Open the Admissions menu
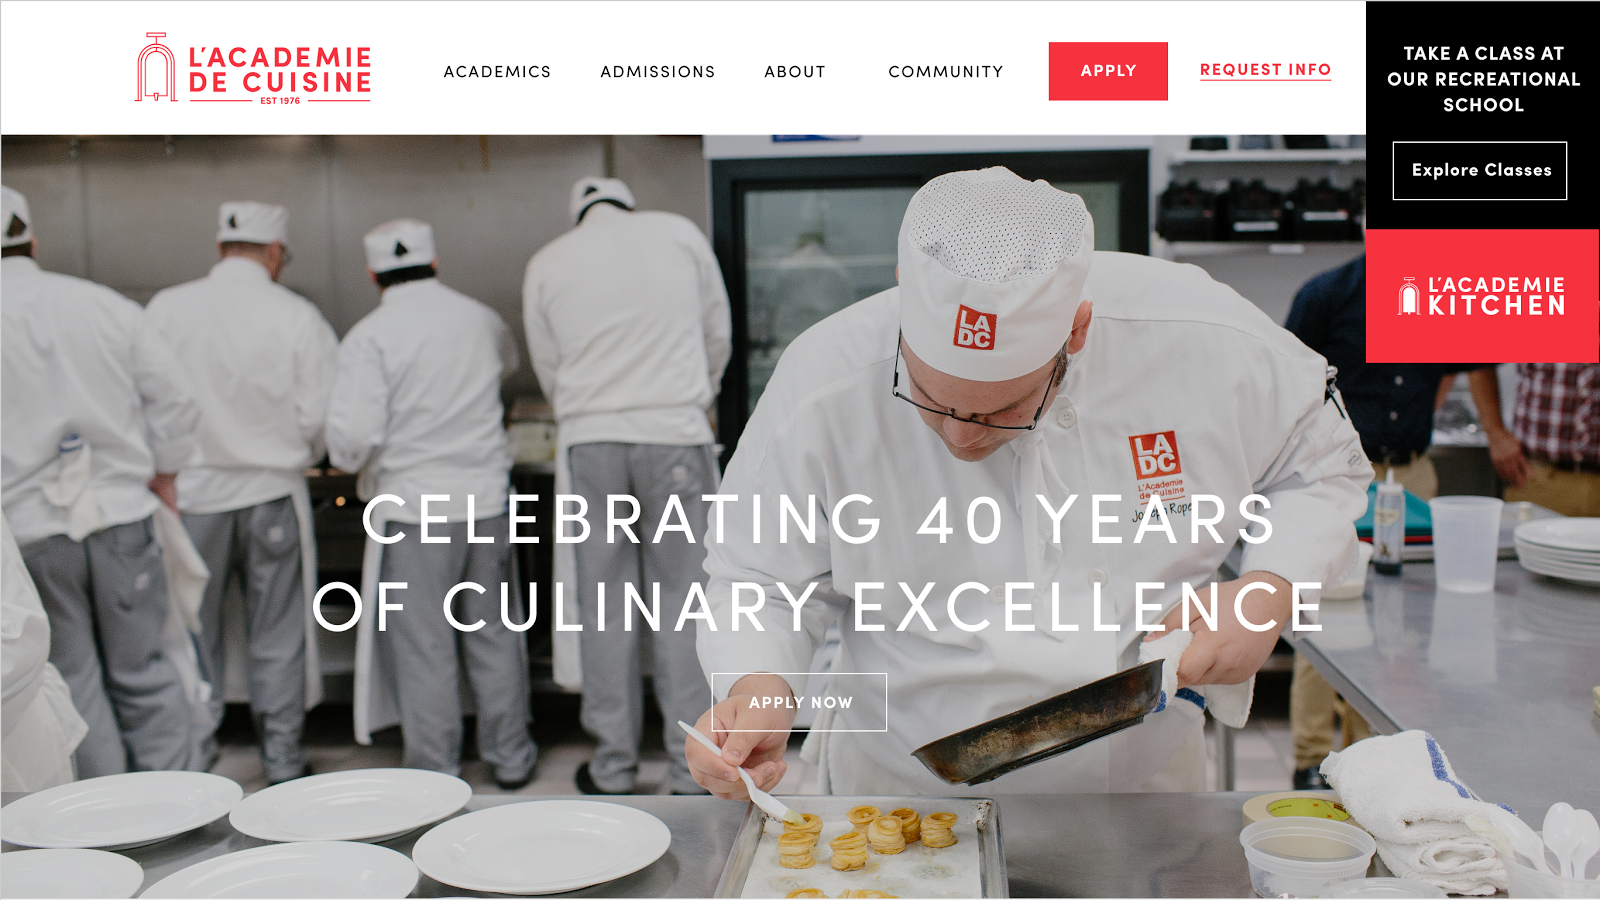Viewport: 1600px width, 900px height. 658,72
